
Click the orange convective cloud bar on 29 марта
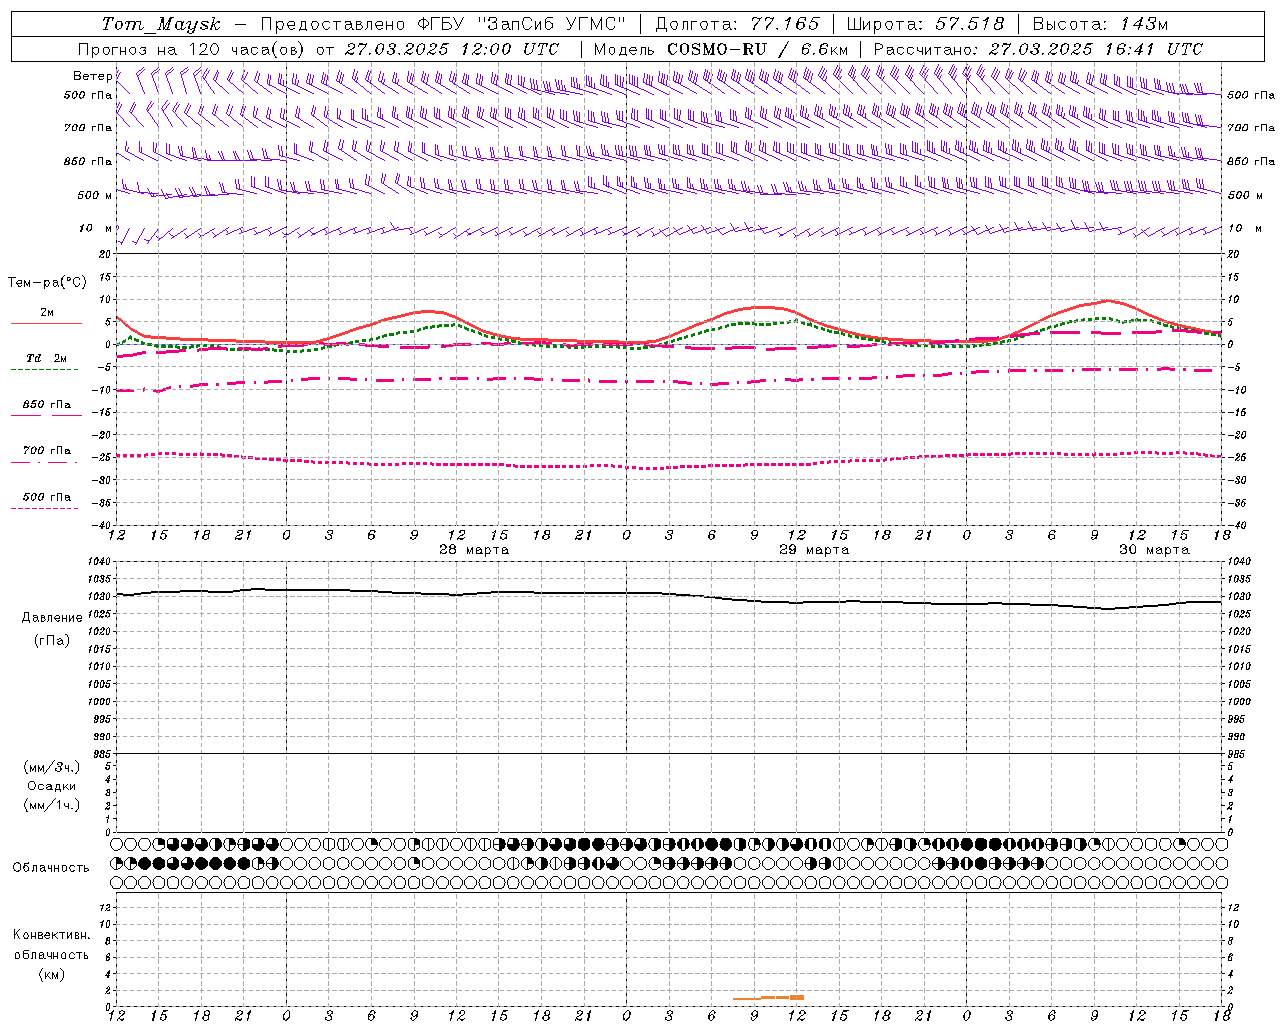coord(768,997)
